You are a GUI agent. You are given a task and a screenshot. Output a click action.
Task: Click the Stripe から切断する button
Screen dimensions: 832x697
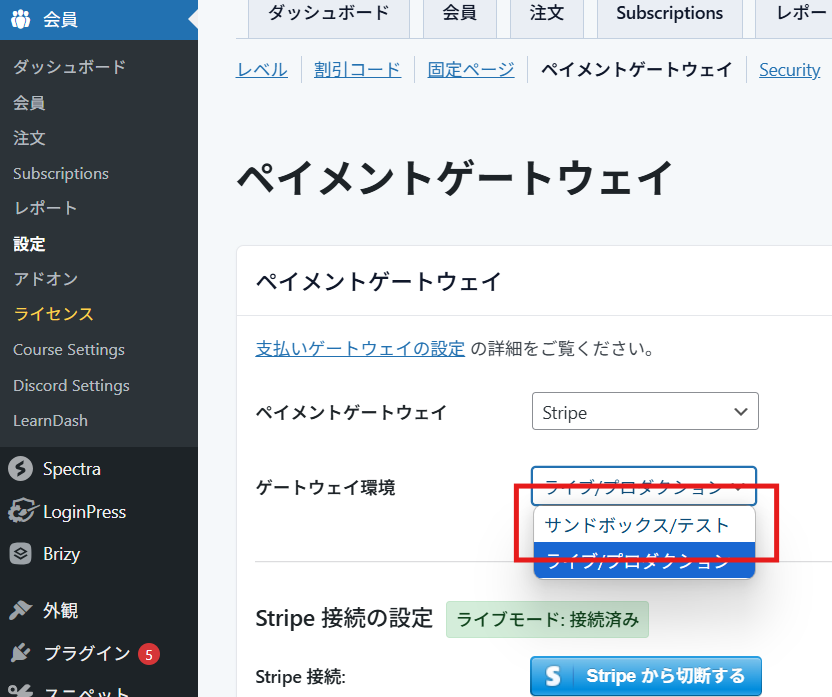pos(645,676)
